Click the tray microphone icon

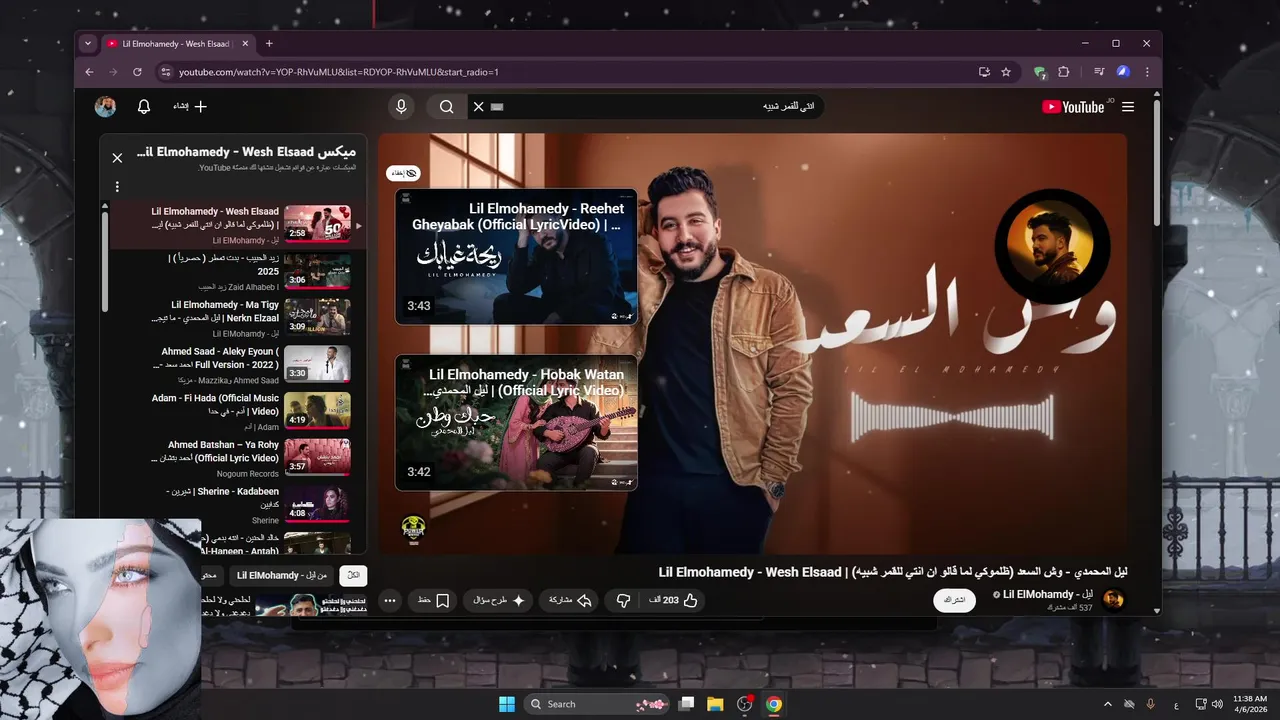click(x=1150, y=704)
